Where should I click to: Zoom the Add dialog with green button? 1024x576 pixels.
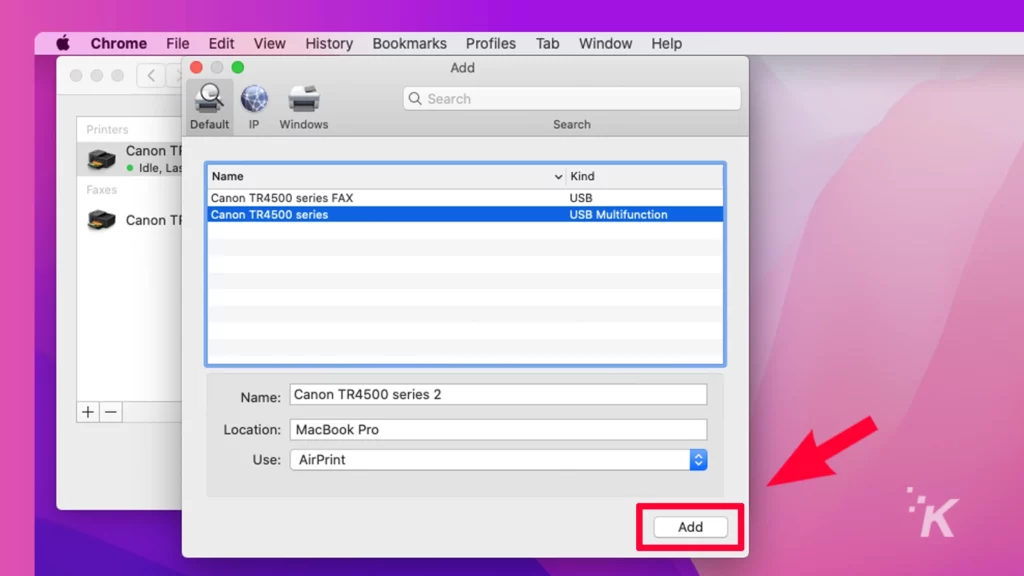(238, 67)
